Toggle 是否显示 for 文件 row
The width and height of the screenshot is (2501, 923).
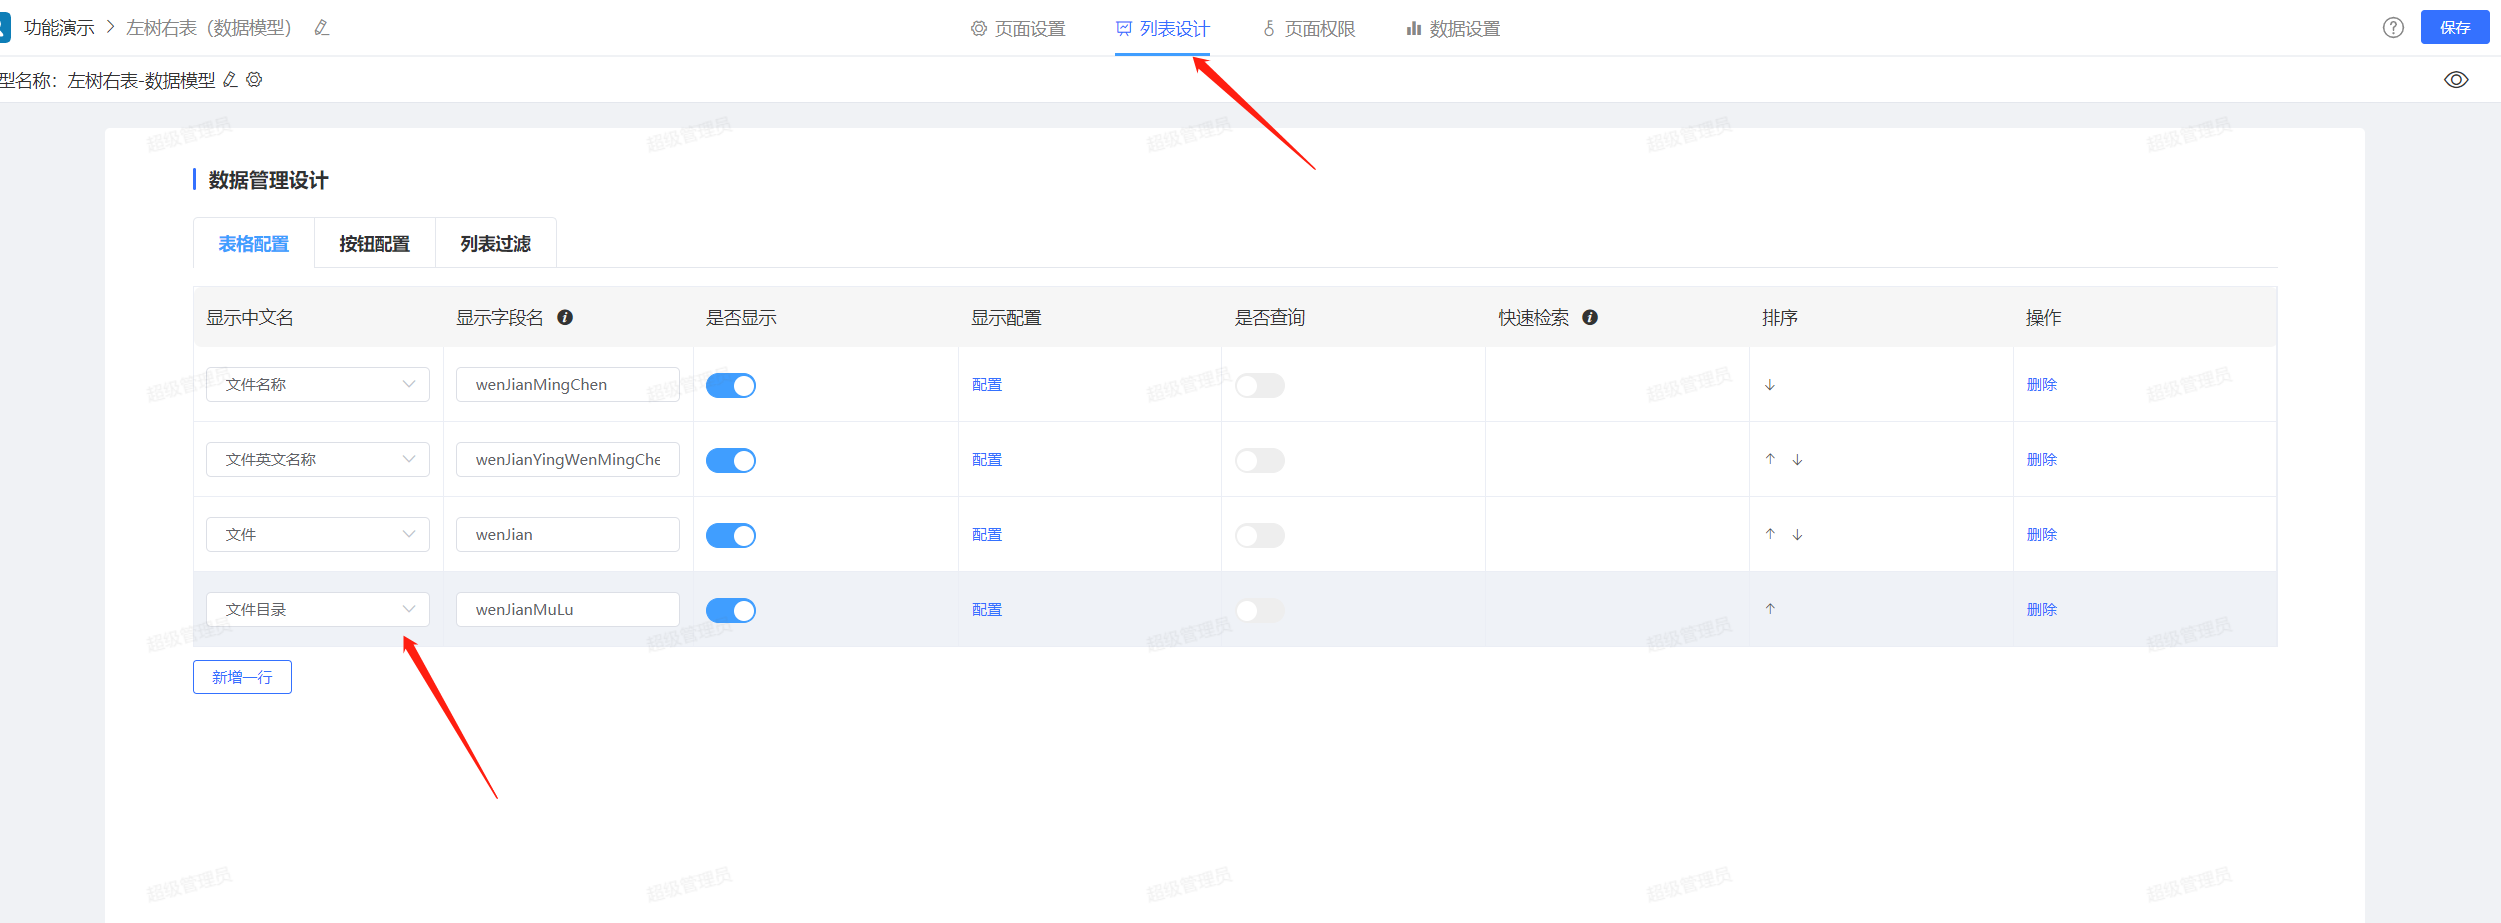(x=731, y=535)
